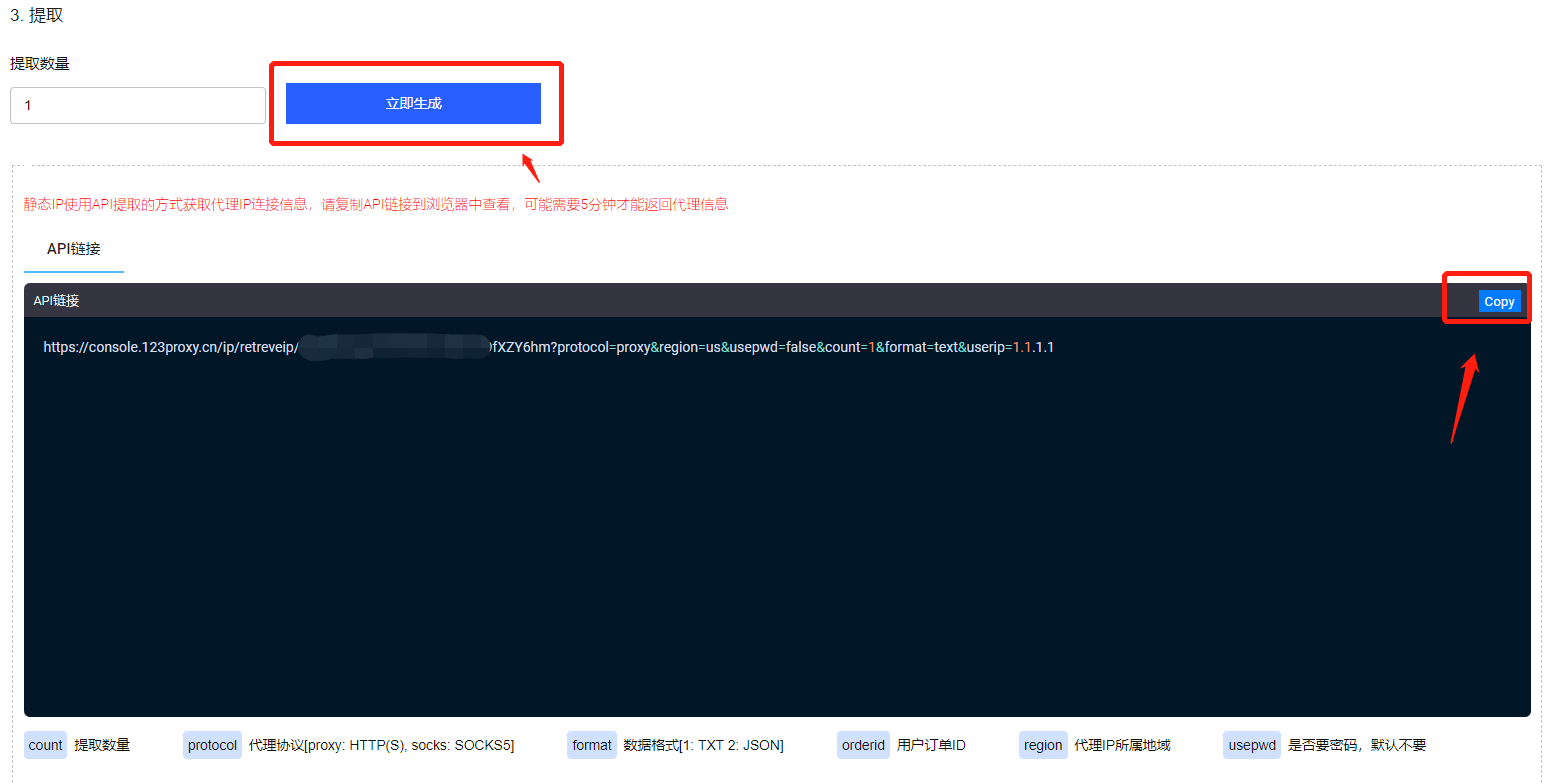Click the orderid parameter tag
Viewport: 1546px width, 784px height.
point(862,745)
